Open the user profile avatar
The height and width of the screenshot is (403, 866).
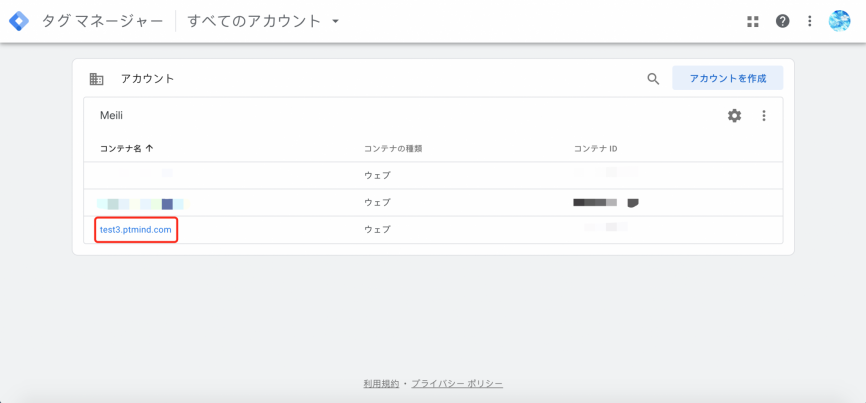point(839,21)
